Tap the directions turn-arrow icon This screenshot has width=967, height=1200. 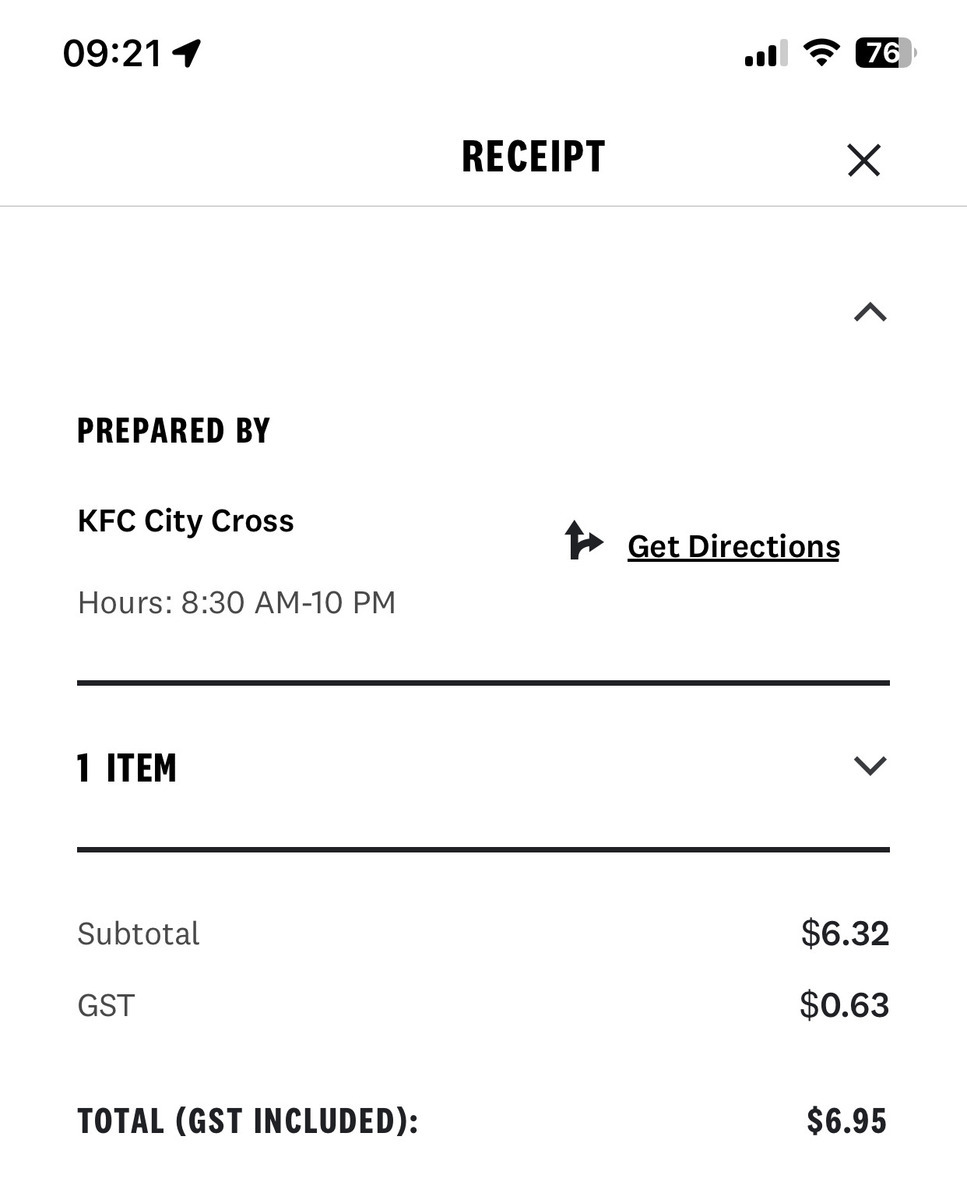(x=584, y=541)
